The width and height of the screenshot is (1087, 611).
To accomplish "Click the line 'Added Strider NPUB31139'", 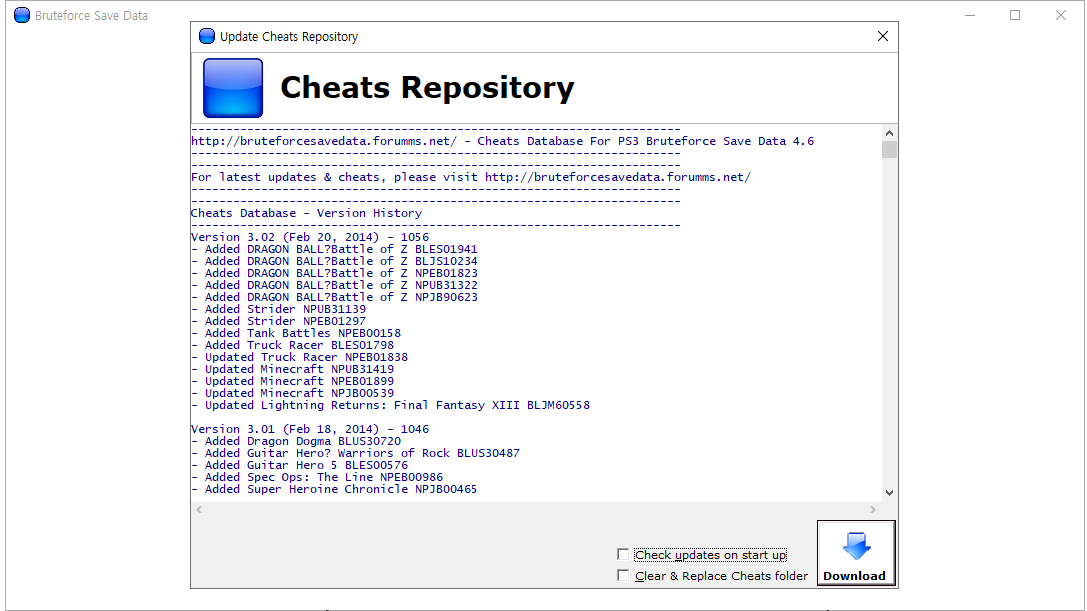I will pyautogui.click(x=279, y=309).
